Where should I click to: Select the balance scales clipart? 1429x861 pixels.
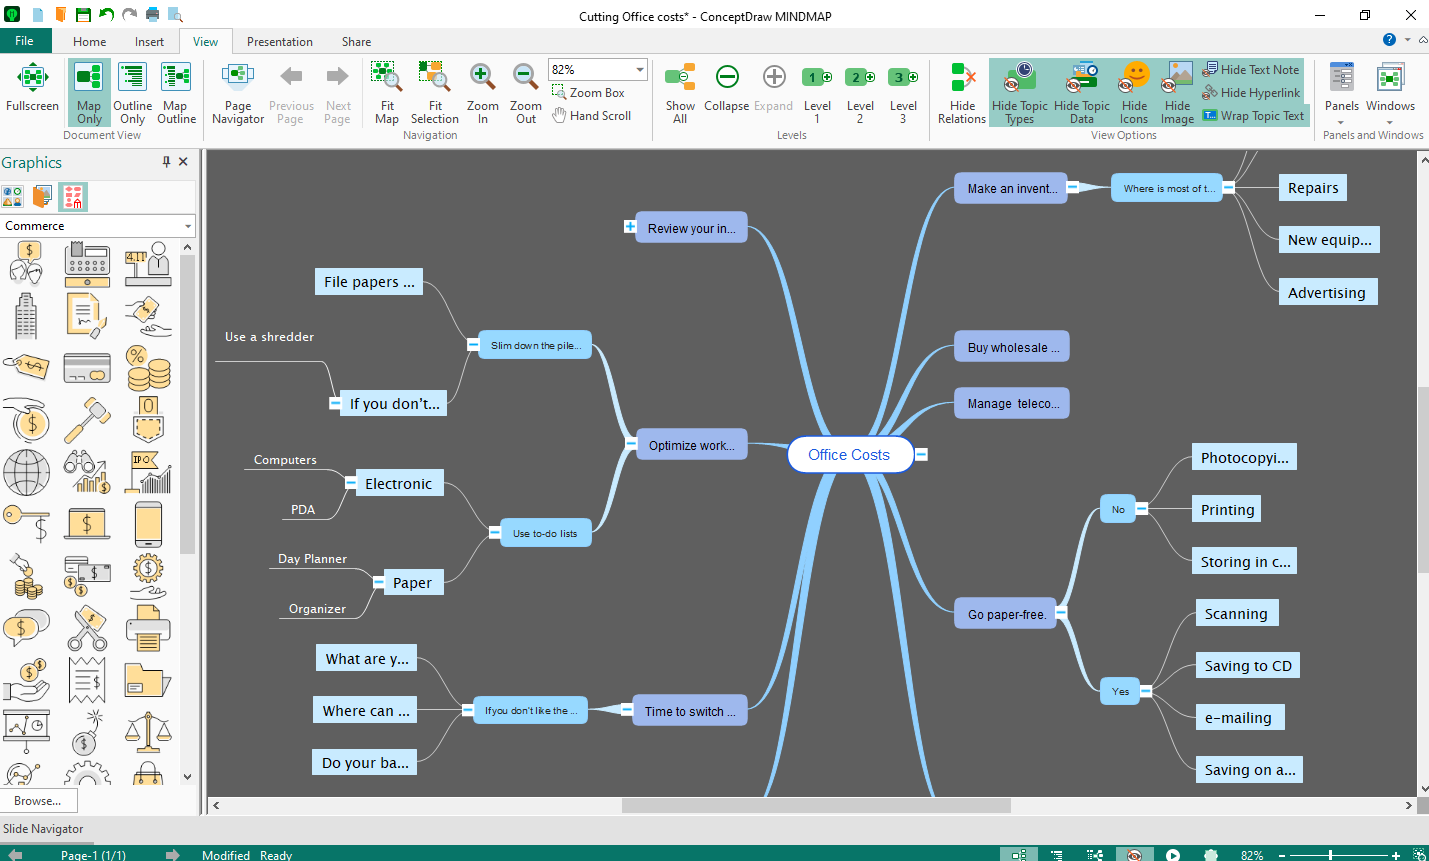click(148, 732)
